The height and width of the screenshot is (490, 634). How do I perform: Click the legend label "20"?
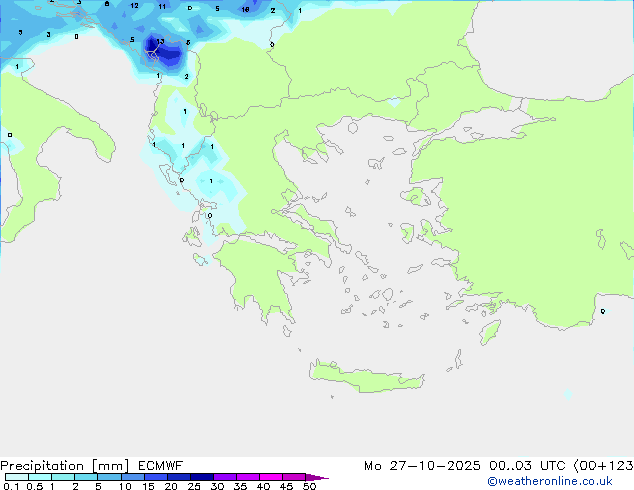[x=171, y=486]
